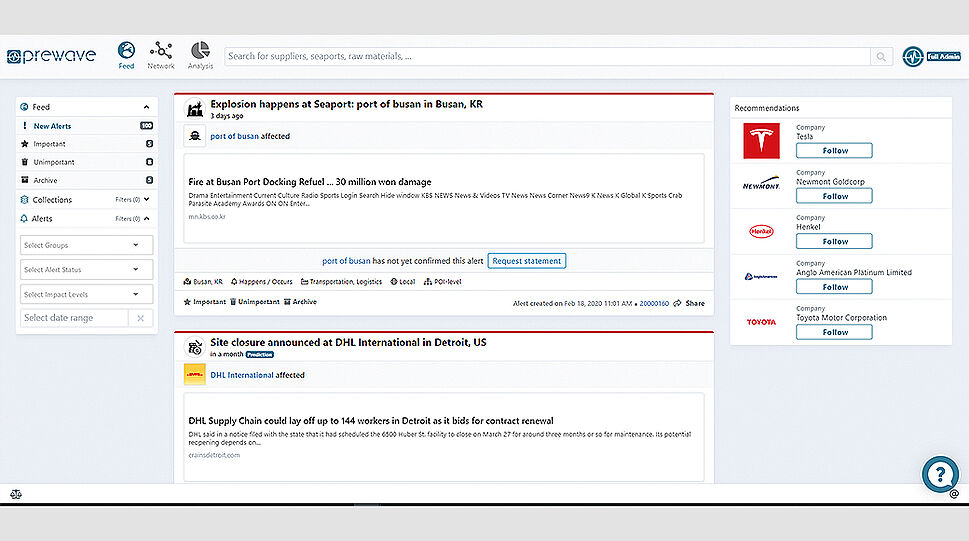The height and width of the screenshot is (541, 969).
Task: Click the DHL logo thumbnail
Action: point(195,375)
